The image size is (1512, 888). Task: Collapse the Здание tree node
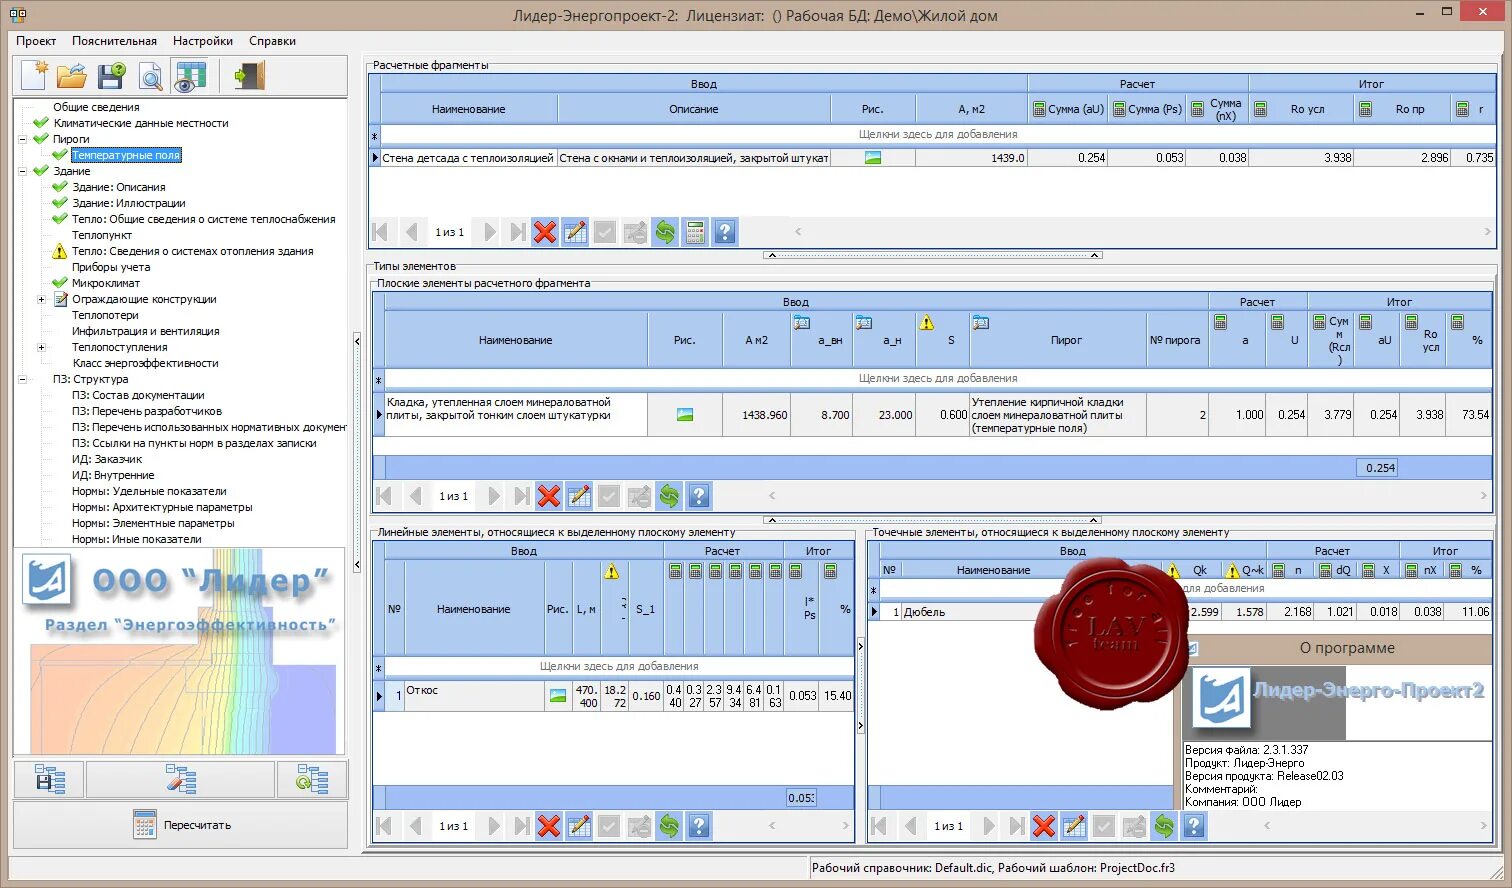(23, 171)
